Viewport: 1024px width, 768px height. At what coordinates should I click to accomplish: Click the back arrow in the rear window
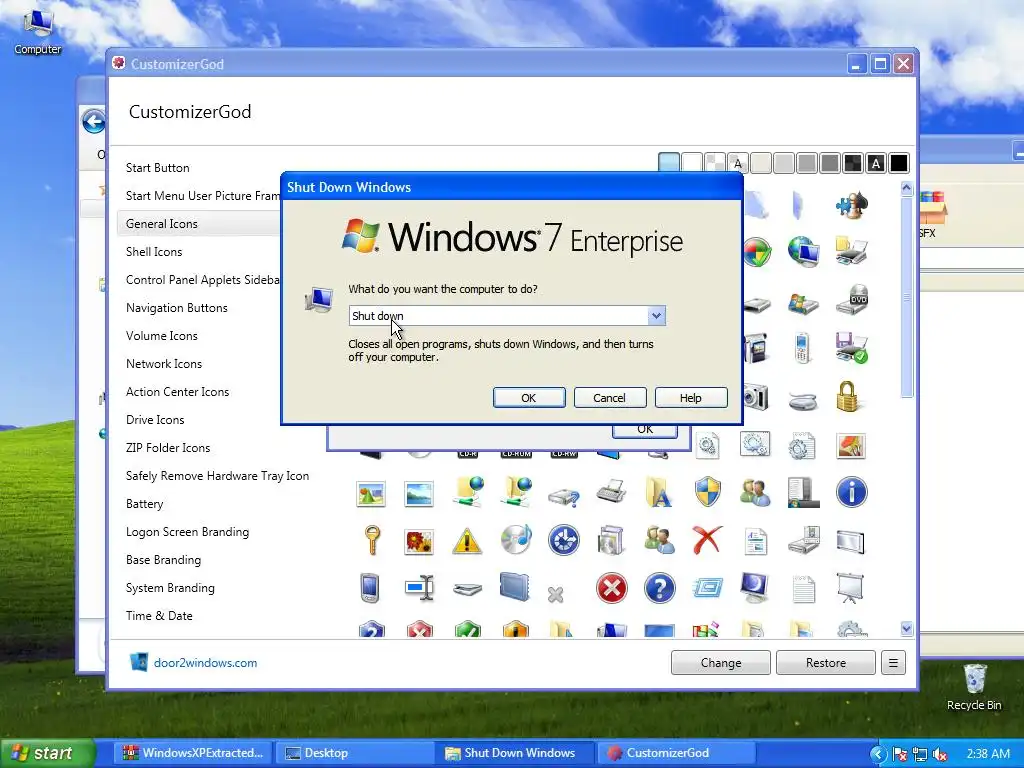93,121
